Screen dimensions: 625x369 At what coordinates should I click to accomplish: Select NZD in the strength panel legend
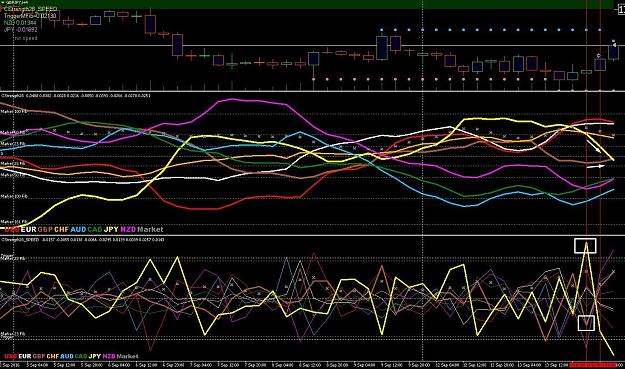coord(128,230)
